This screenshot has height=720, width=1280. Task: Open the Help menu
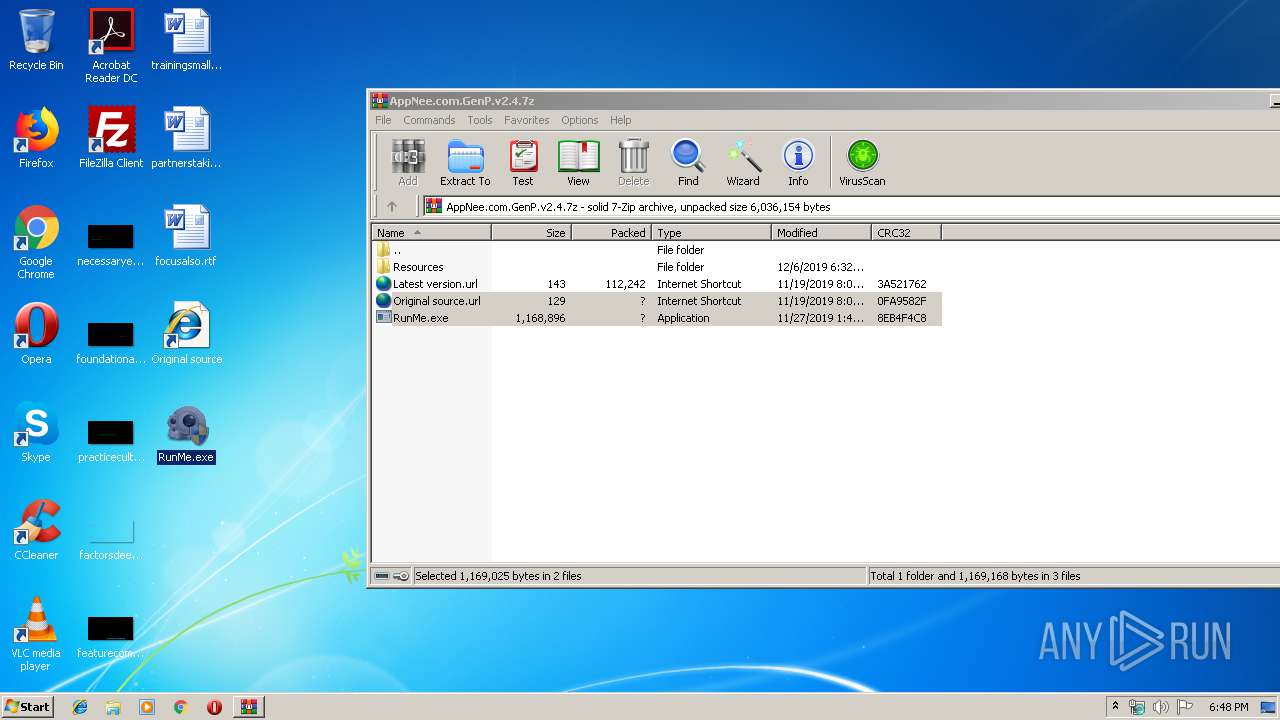620,120
